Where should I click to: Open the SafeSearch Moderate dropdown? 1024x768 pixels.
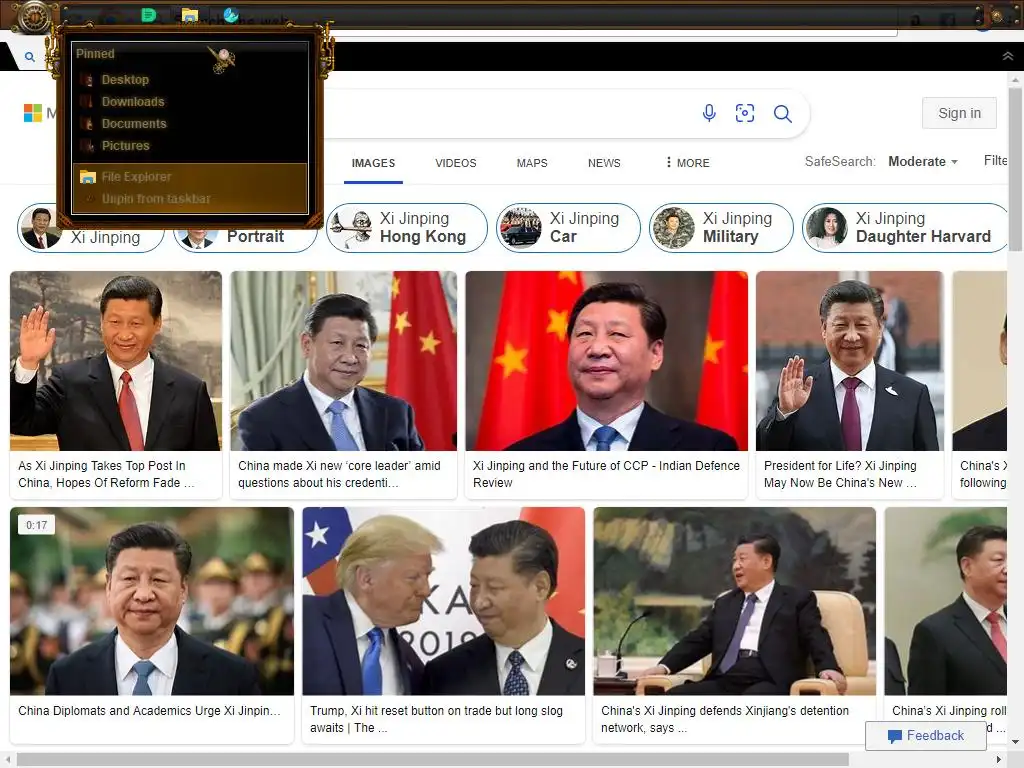click(x=923, y=161)
